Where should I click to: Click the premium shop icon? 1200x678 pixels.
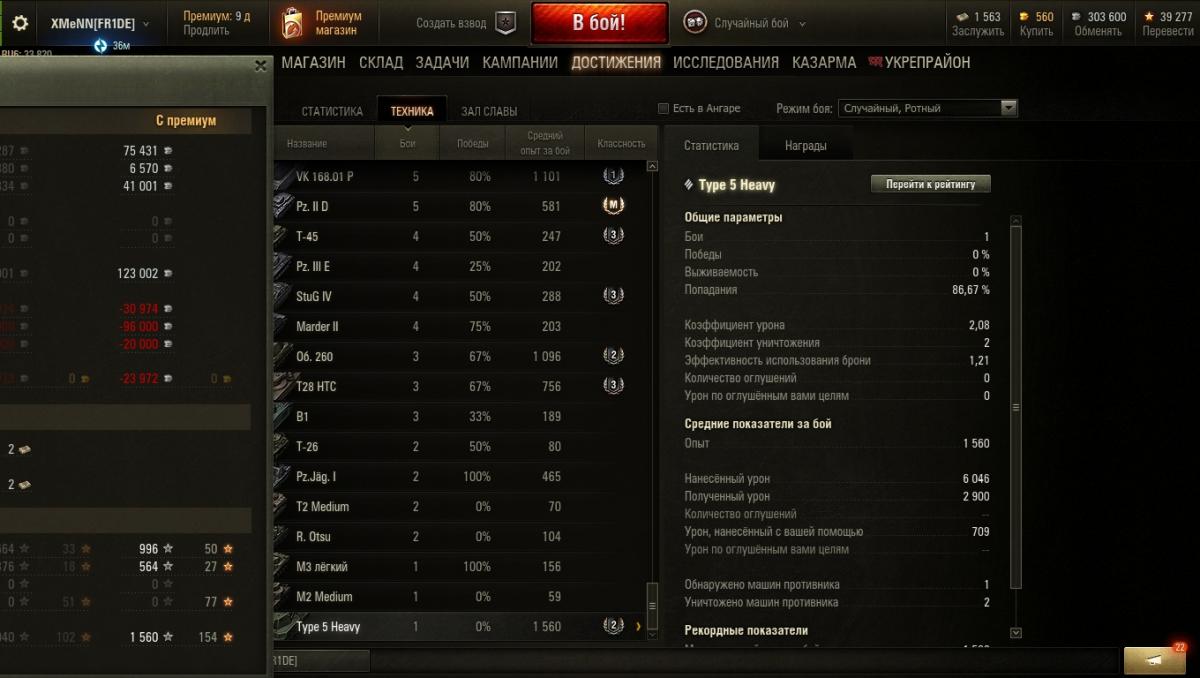[291, 23]
